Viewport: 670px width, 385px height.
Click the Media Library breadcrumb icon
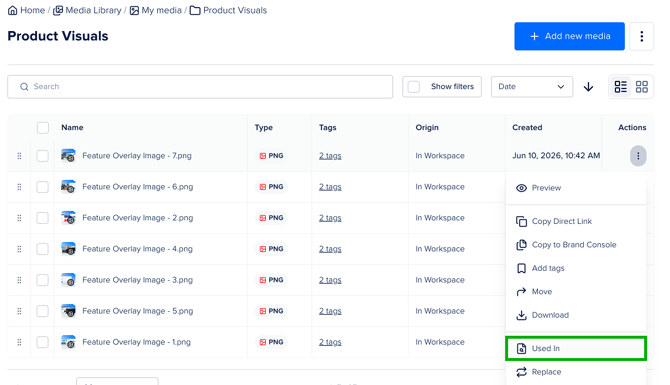tap(58, 10)
